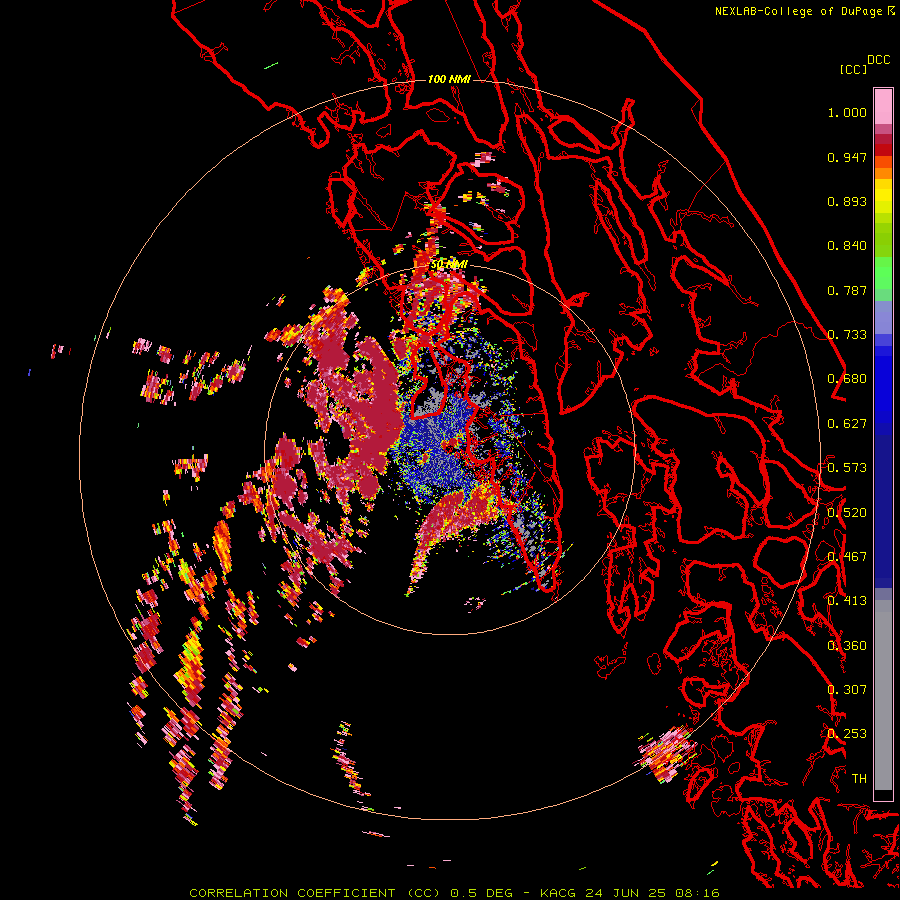Click the 0.520 legend value
This screenshot has width=900, height=900.
coord(847,513)
